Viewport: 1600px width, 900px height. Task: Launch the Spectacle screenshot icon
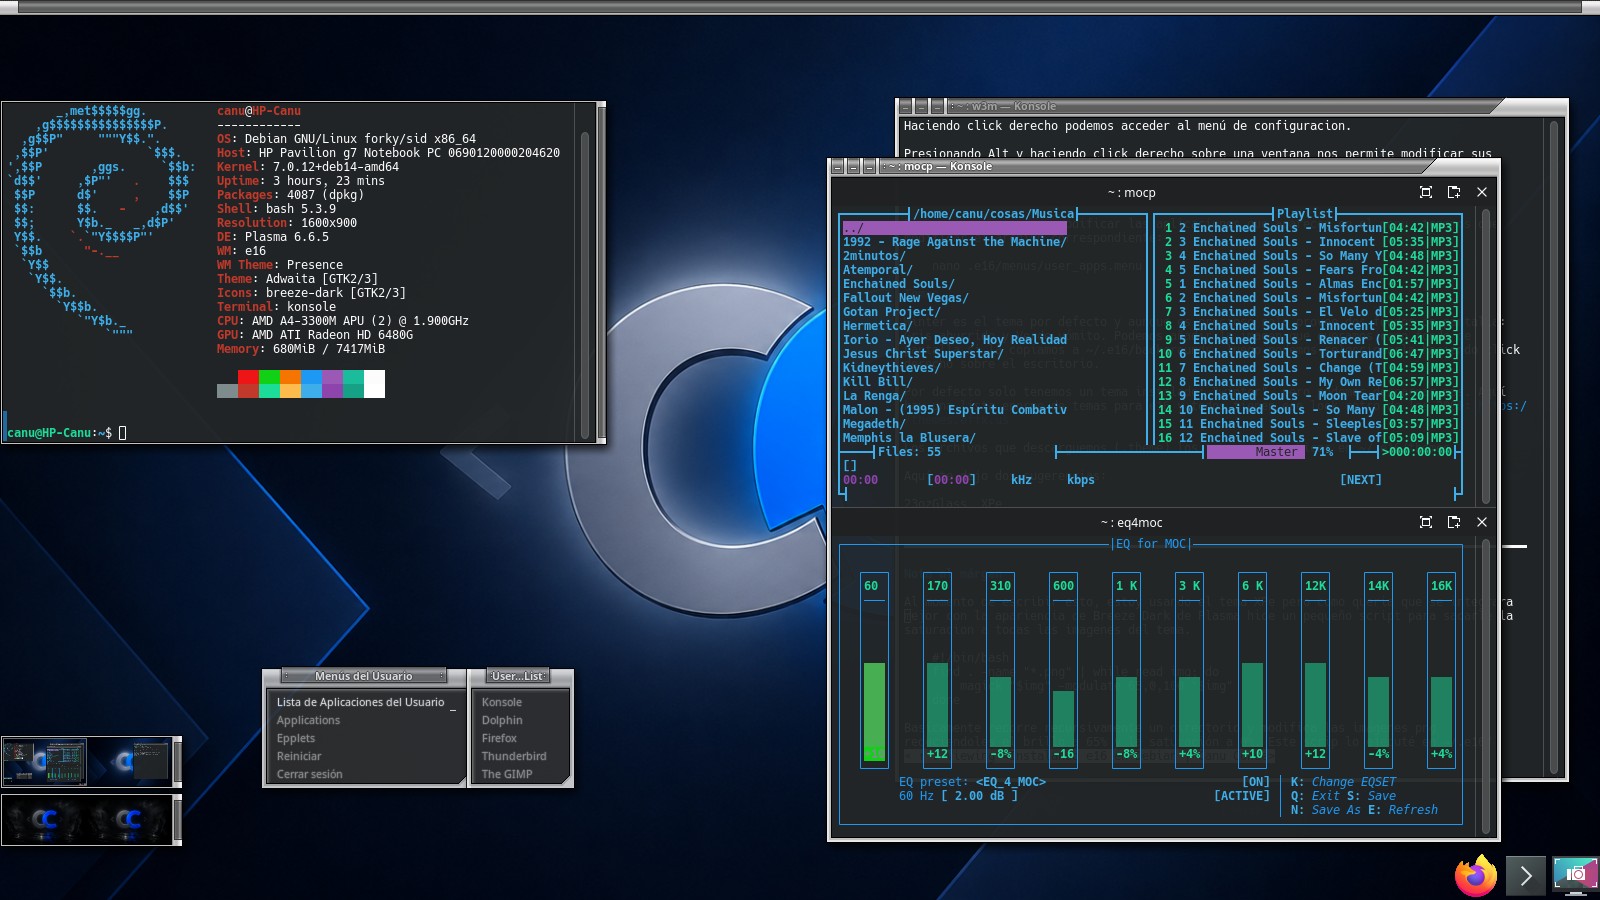[x=1575, y=875]
